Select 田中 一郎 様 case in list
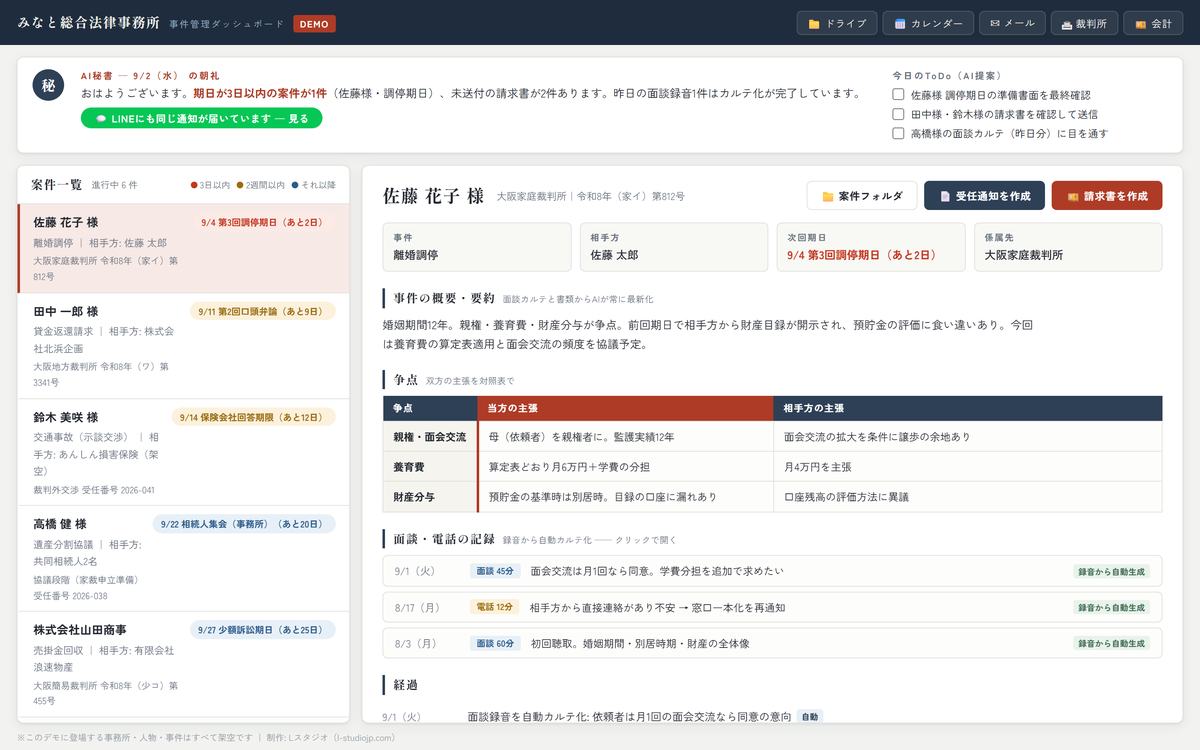This screenshot has height=750, width=1200. click(184, 346)
